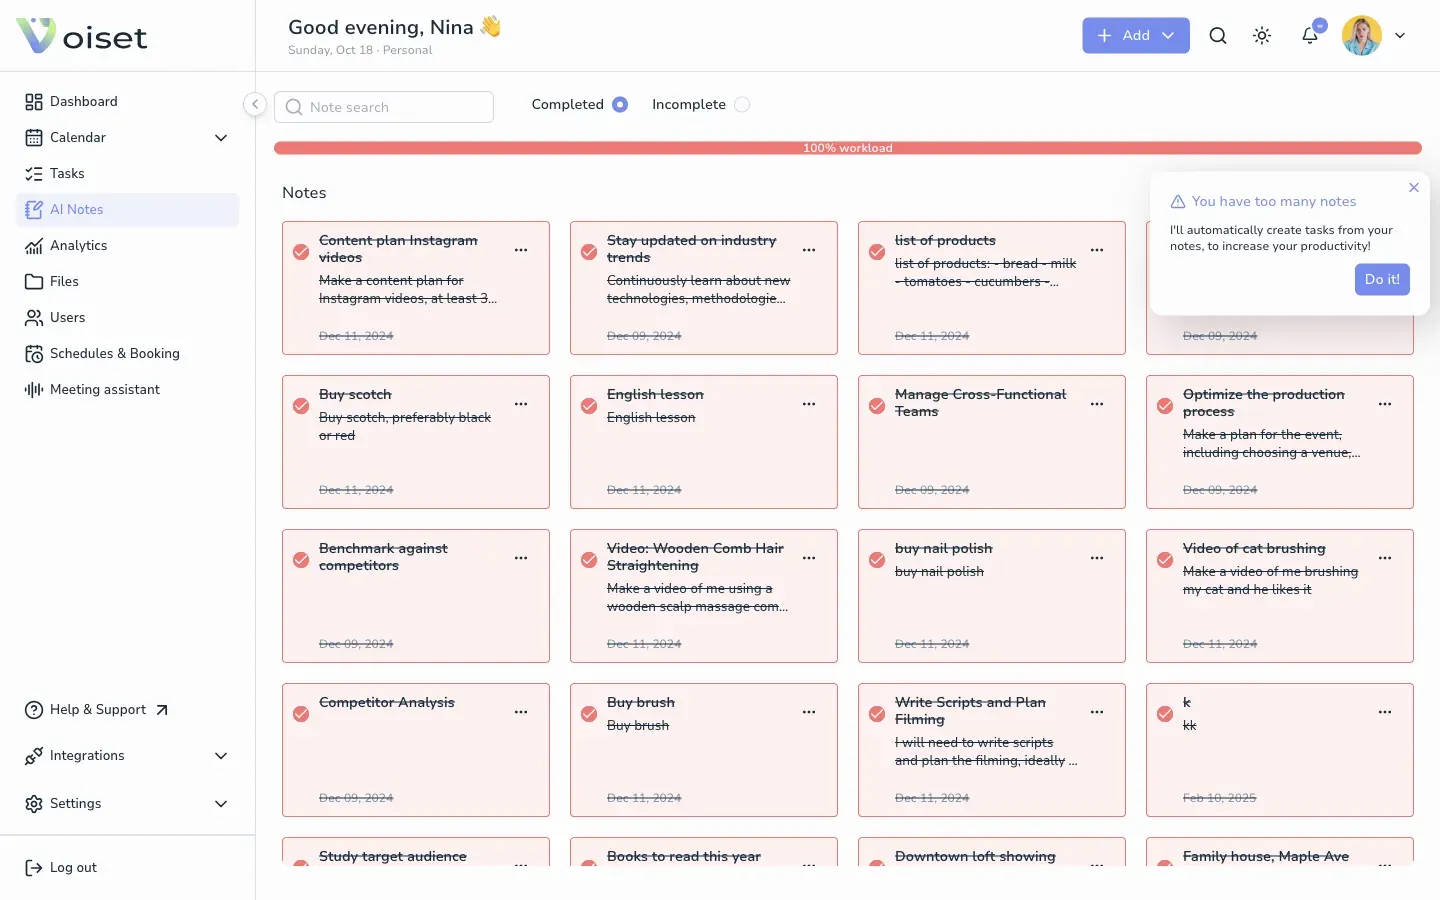Select the Incomplete radio filter
Image resolution: width=1440 pixels, height=900 pixels.
coord(742,104)
